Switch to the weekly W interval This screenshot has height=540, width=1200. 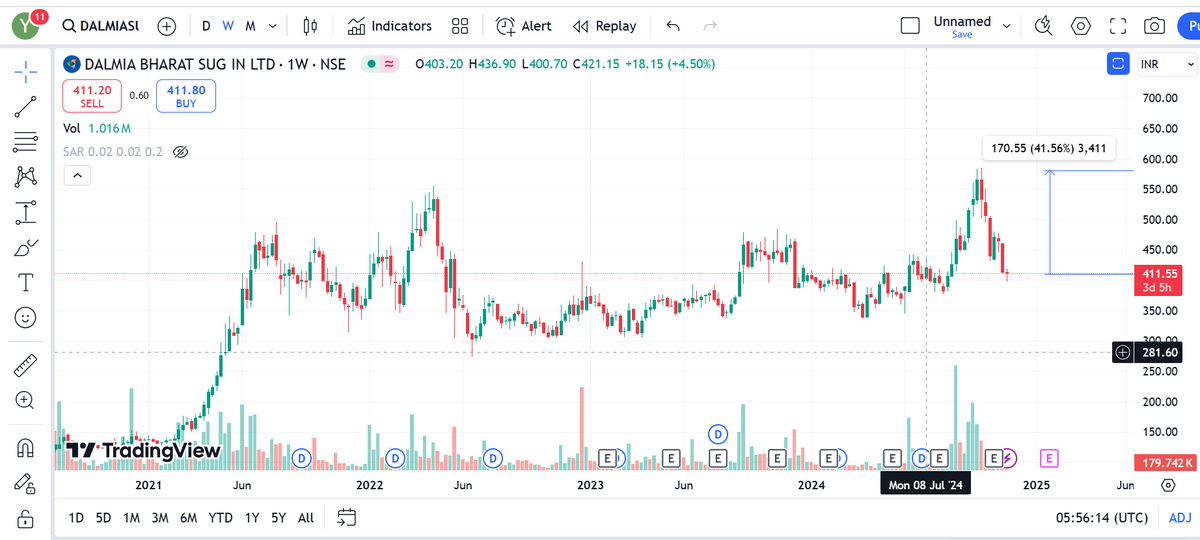point(228,26)
